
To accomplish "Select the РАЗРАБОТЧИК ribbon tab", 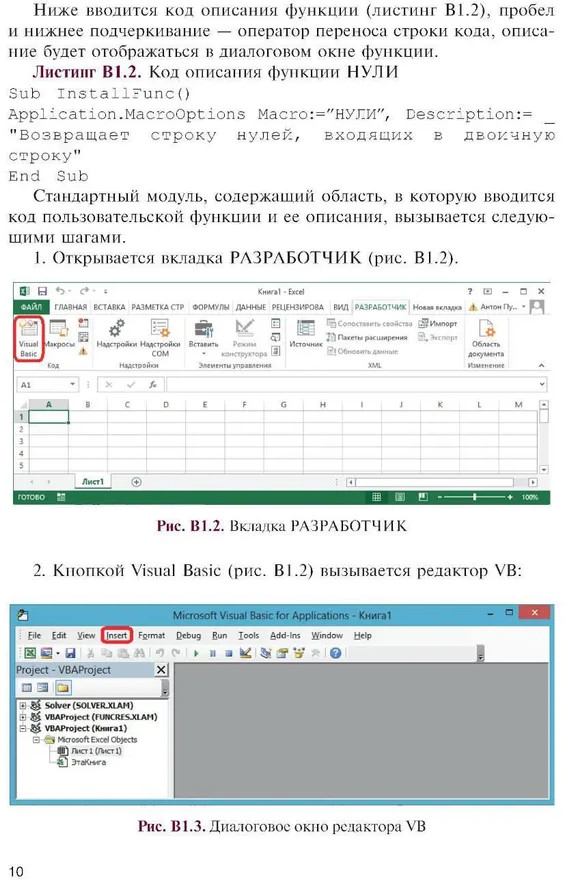I will click(381, 307).
